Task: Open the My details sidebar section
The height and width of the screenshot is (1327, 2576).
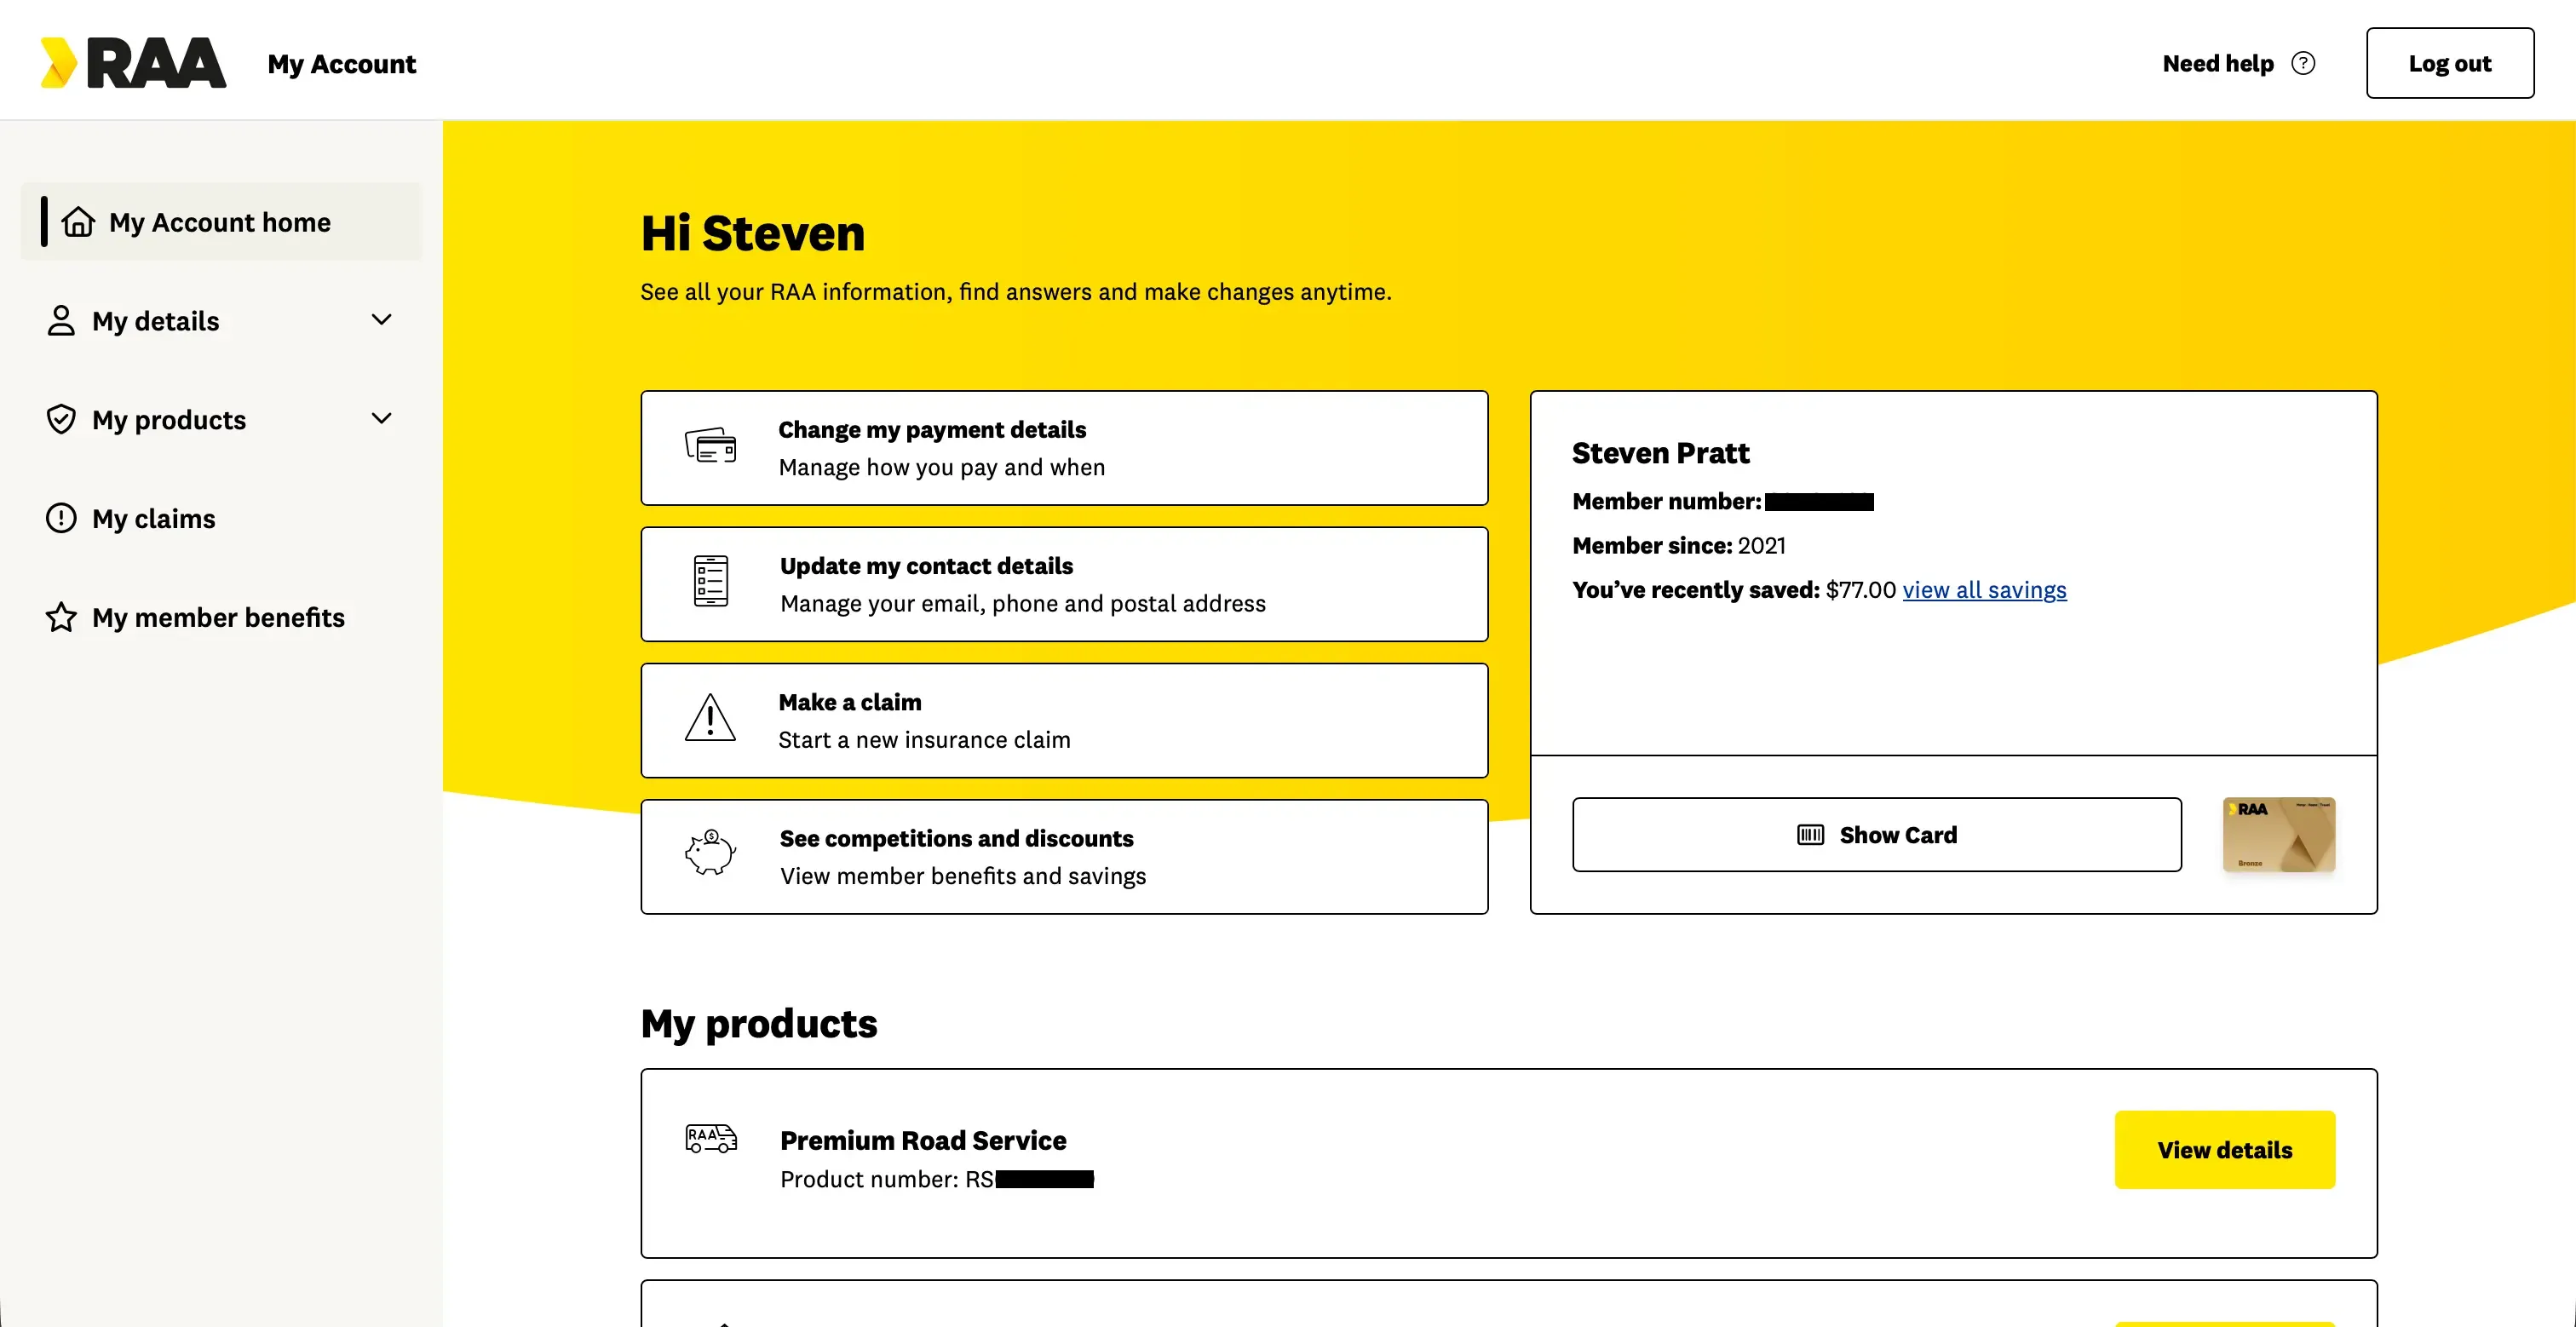Action: [156, 321]
